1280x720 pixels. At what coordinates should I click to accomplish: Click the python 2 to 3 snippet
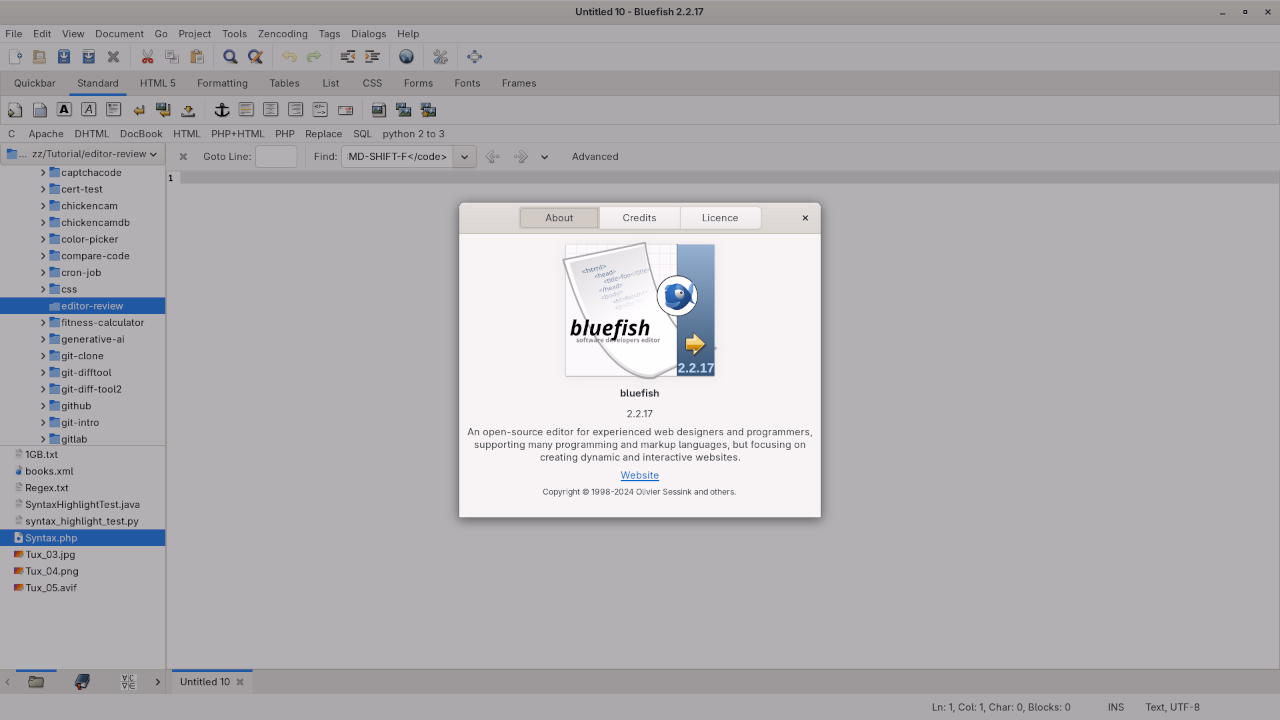(413, 134)
